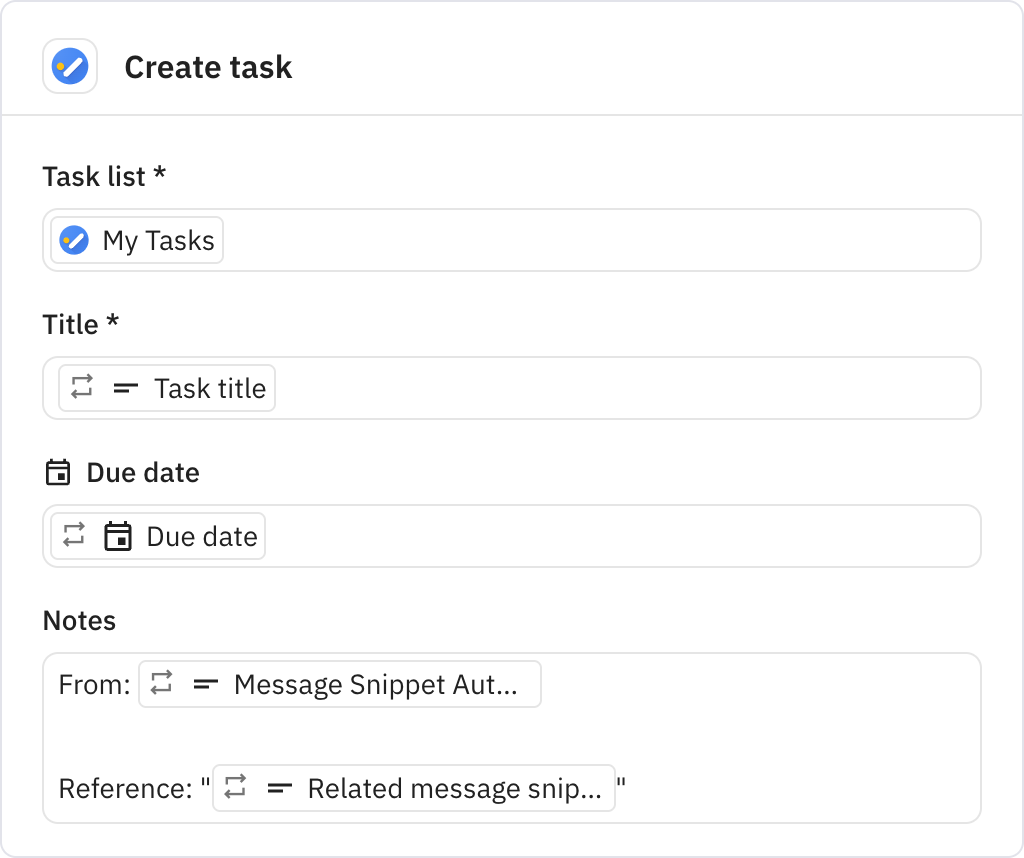Click the Title input field

600,388
